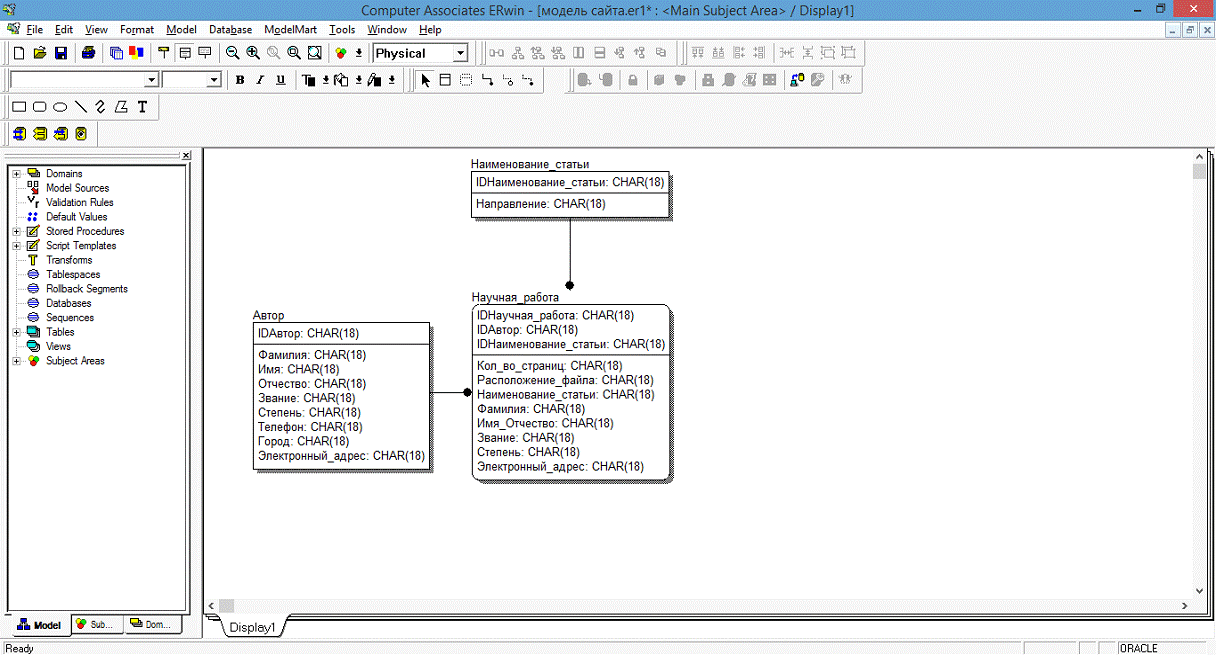The image size is (1216, 655).
Task: Click the horizontal scrollbar left arrow
Action: pos(211,606)
